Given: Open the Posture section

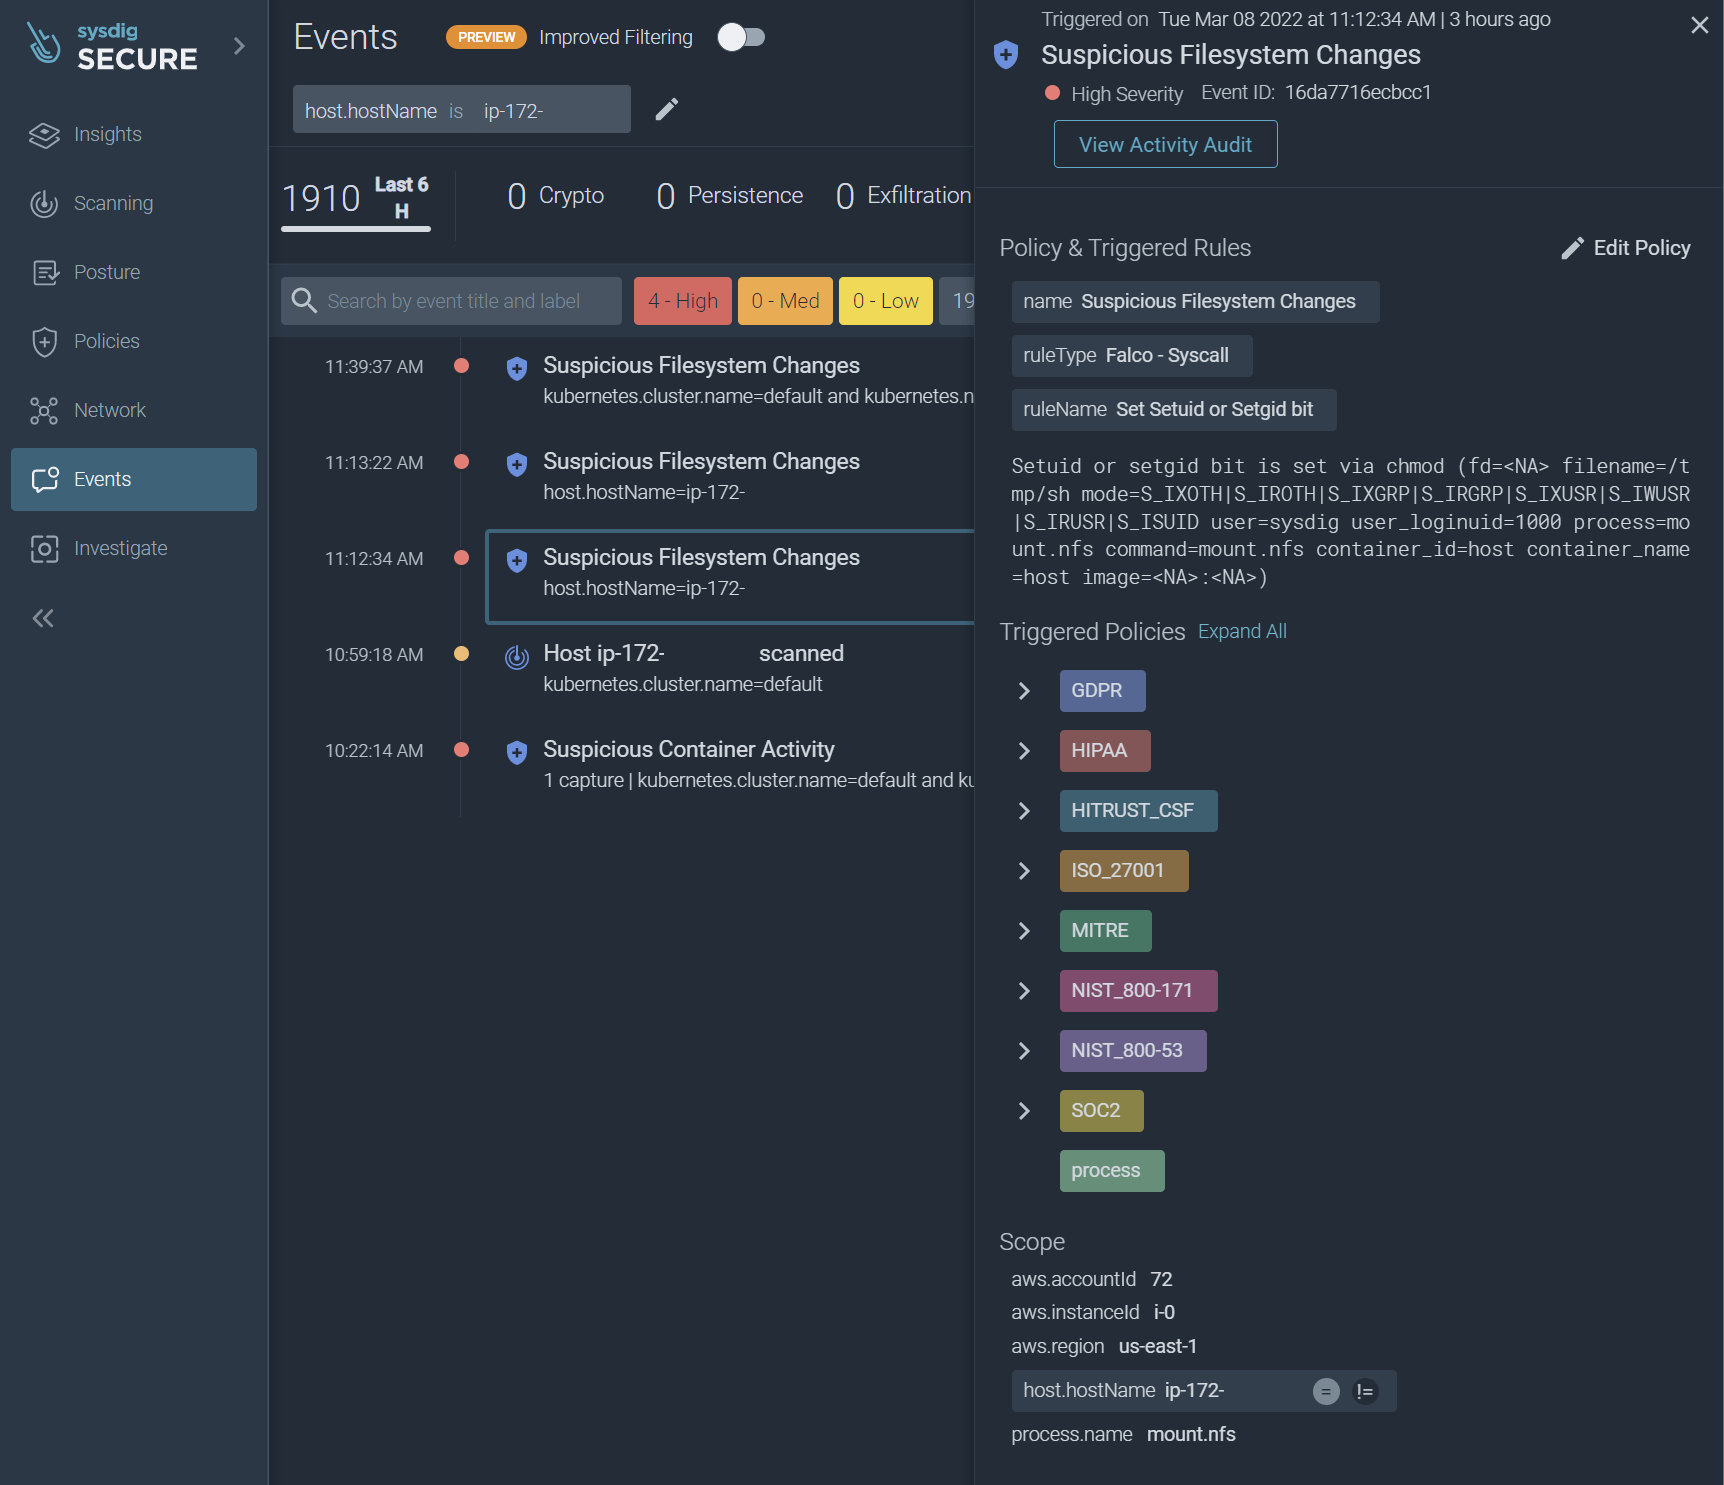Looking at the screenshot, I should tap(105, 271).
